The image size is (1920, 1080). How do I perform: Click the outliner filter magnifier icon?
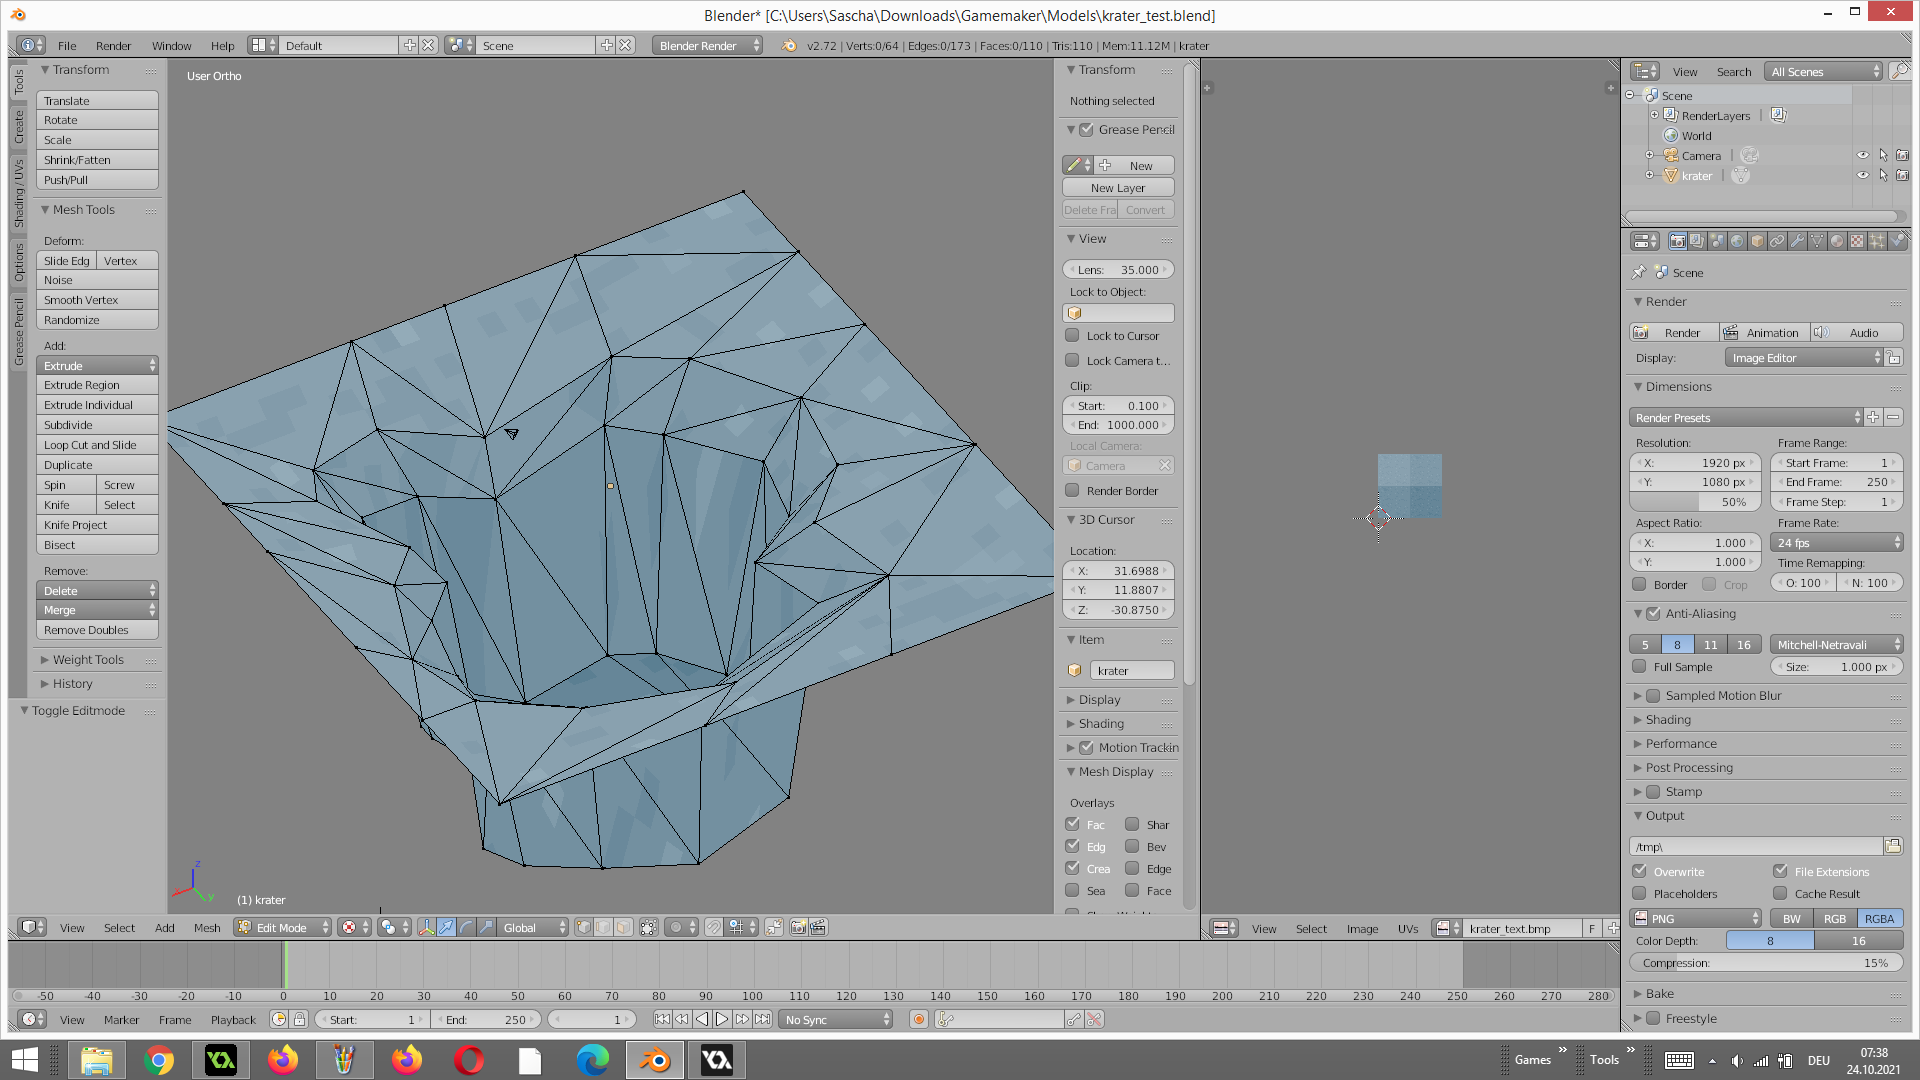pos(1899,71)
